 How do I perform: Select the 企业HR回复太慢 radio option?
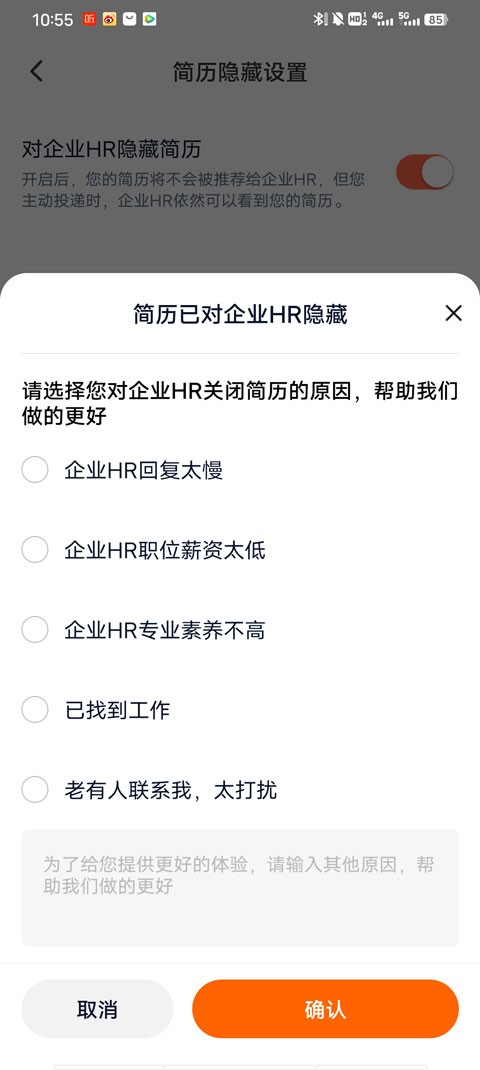(x=35, y=469)
